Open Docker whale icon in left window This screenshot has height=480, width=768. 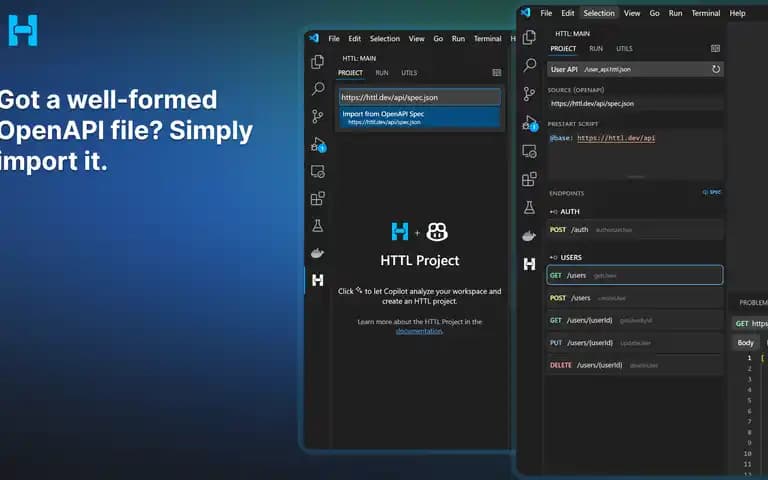[317, 253]
